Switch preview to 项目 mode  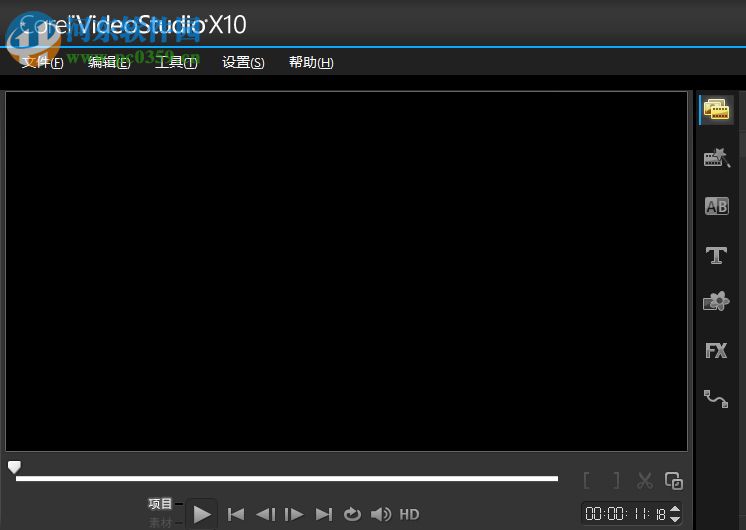click(160, 503)
